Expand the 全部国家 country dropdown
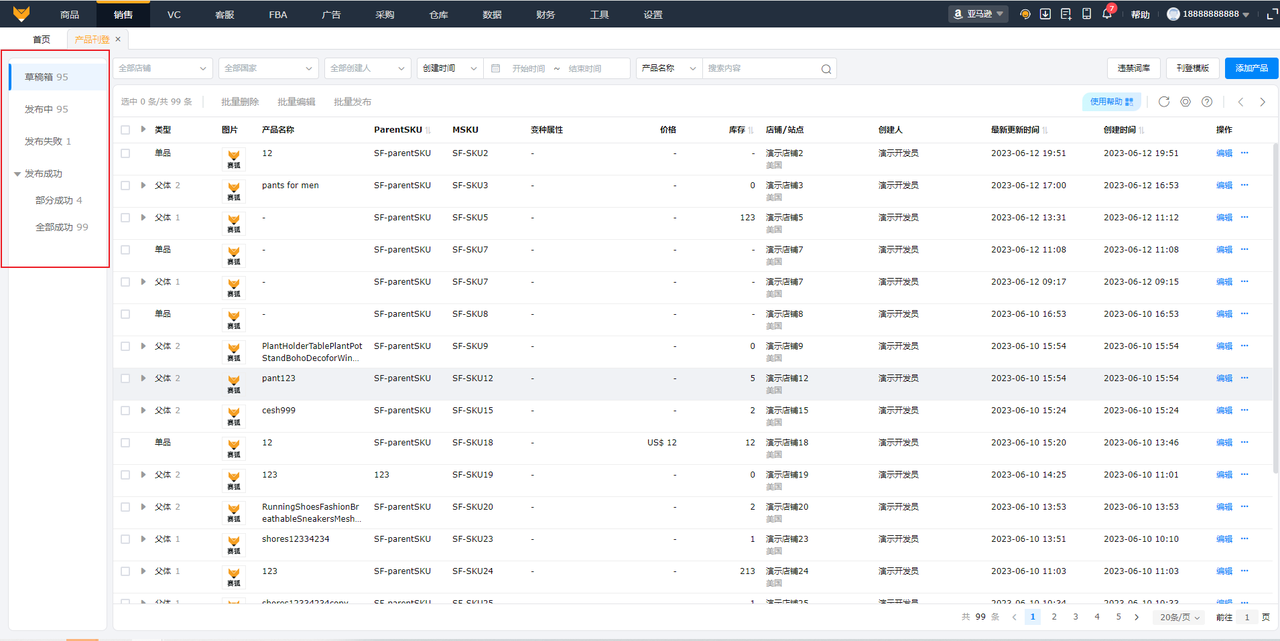1280x641 pixels. [269, 68]
